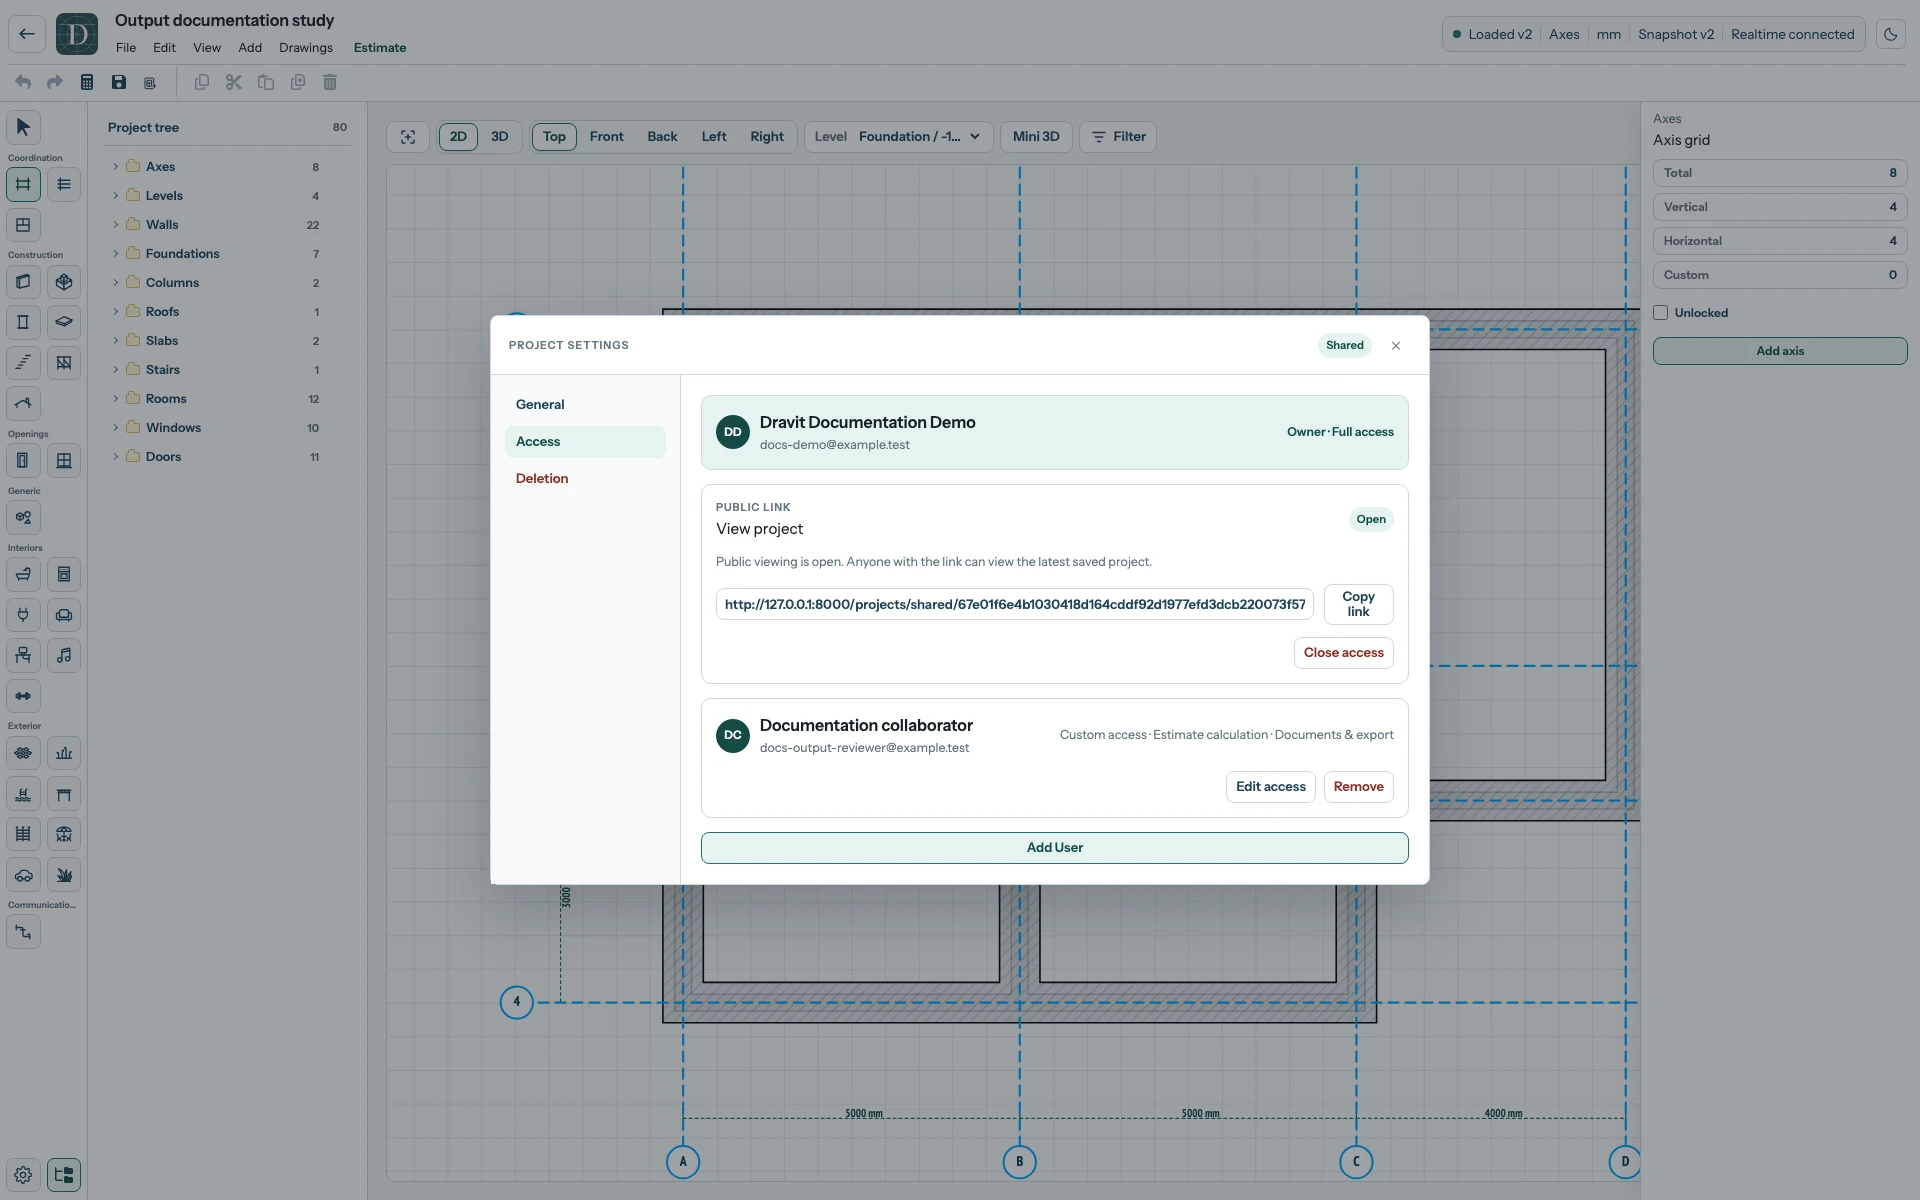Expand the Walls folder in the project tree
The image size is (1920, 1200).
click(x=115, y=225)
